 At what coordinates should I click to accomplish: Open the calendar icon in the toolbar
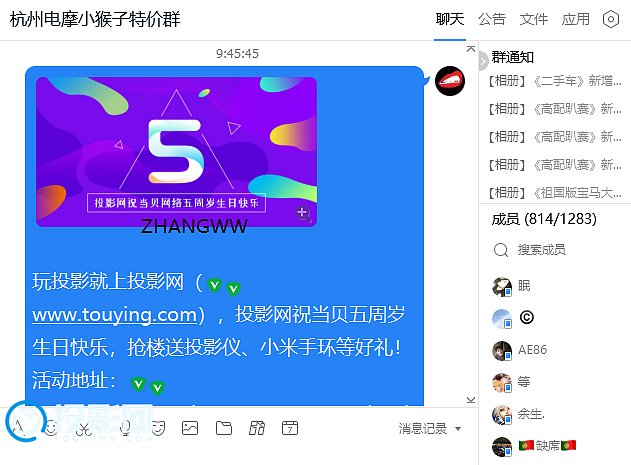coord(290,428)
